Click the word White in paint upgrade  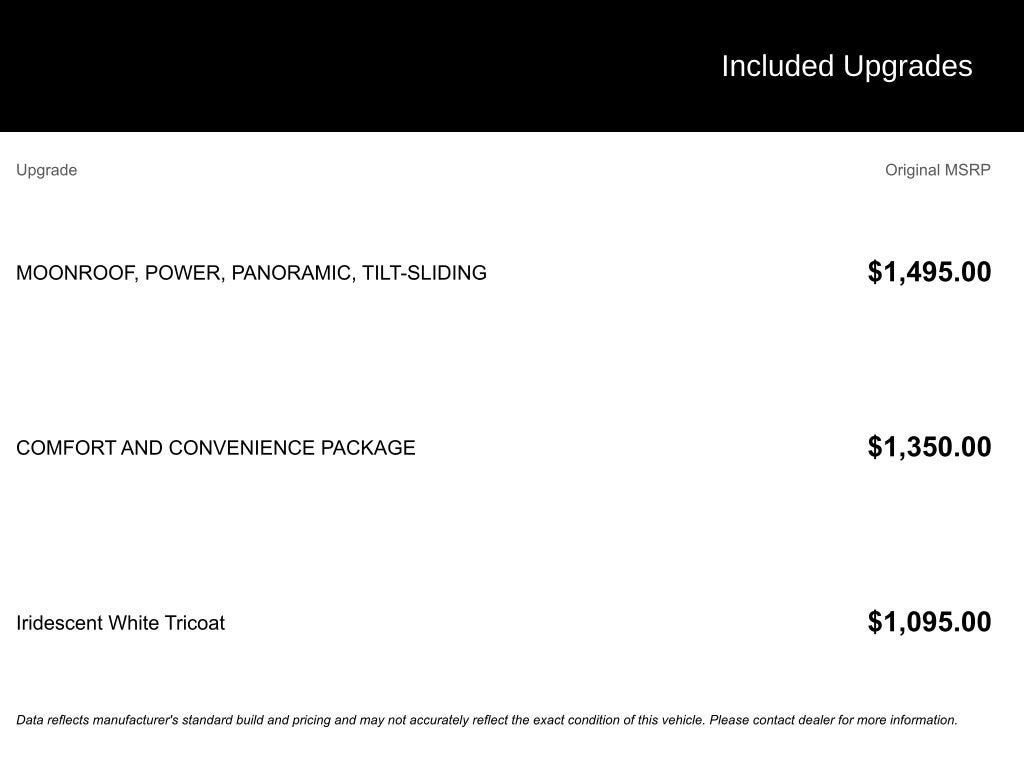[133, 623]
